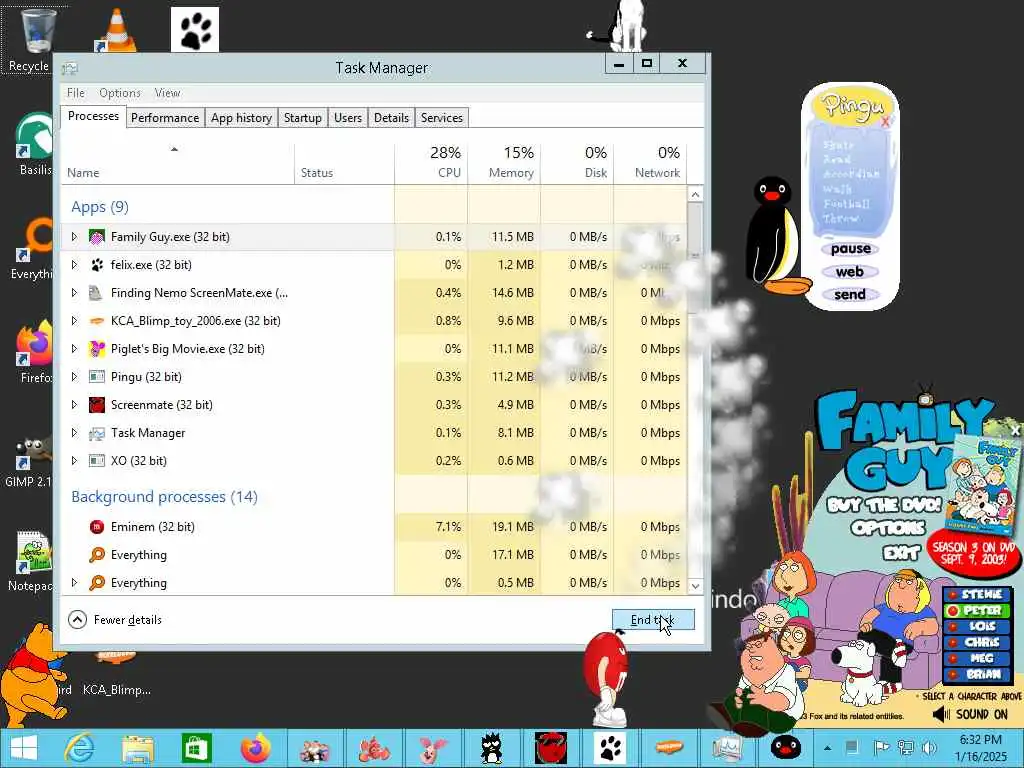
Task: Click the Firefox taskbar icon
Action: click(x=255, y=748)
